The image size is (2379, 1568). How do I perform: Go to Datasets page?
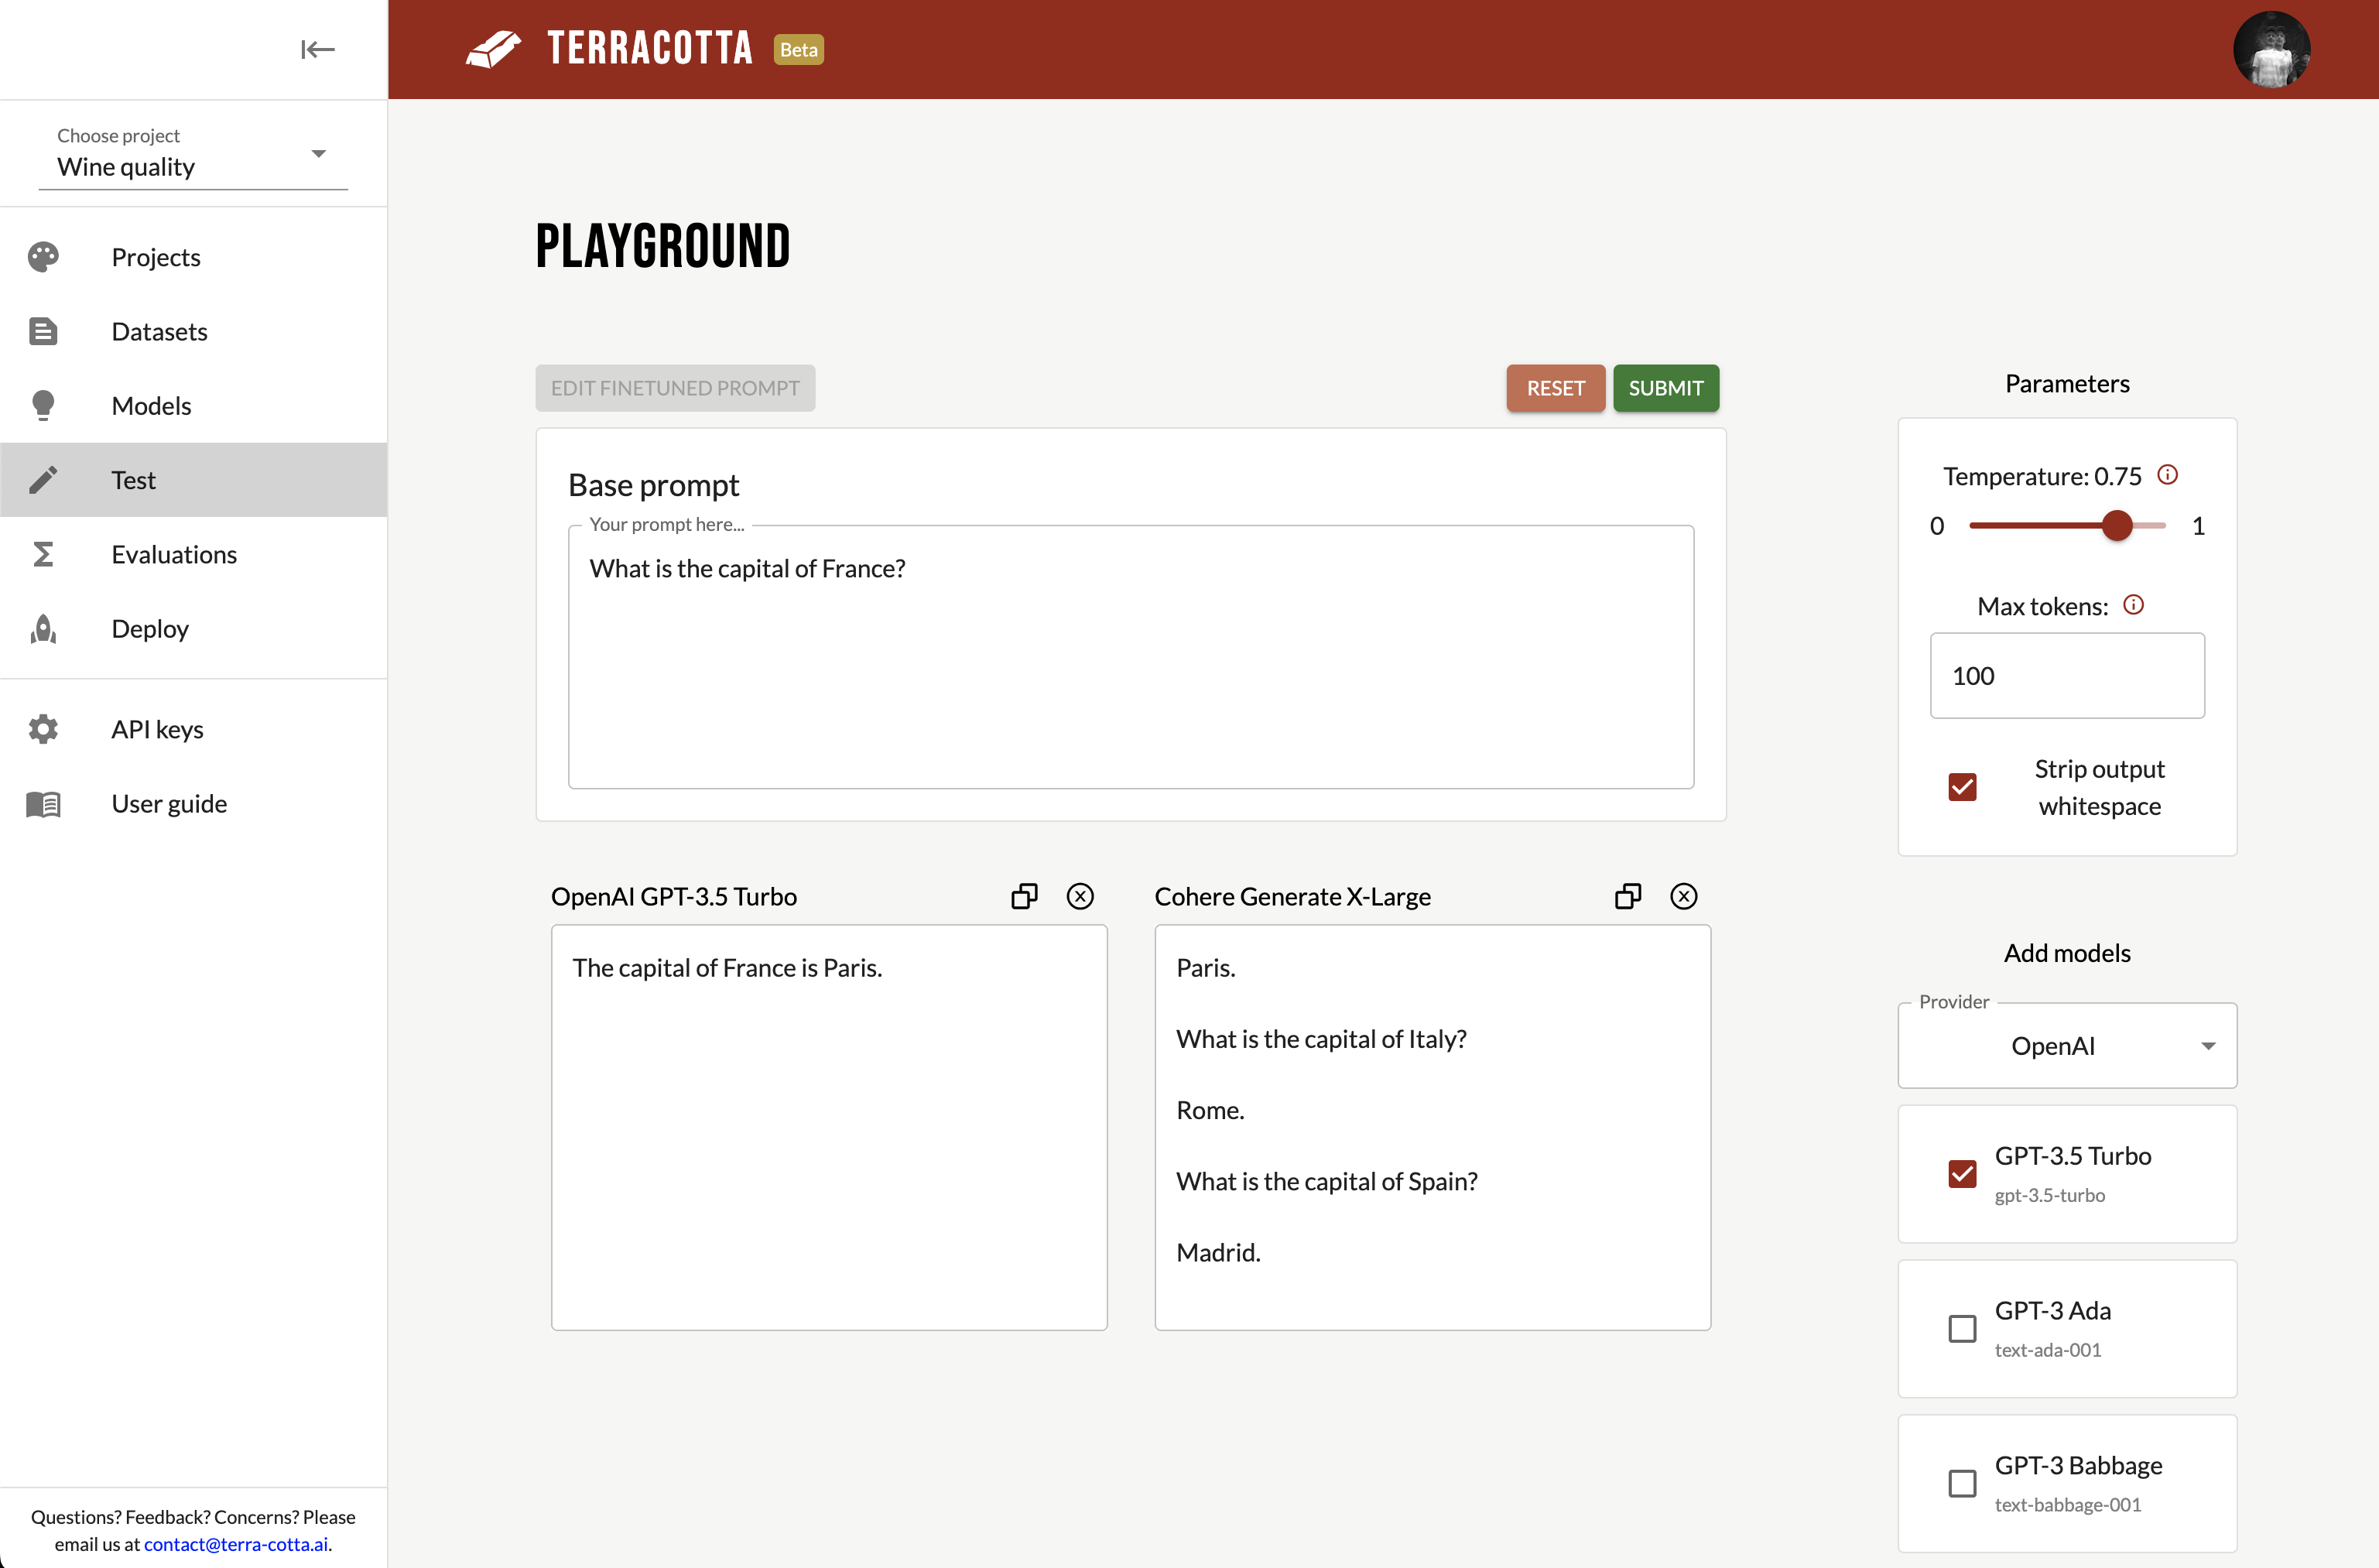(193, 331)
